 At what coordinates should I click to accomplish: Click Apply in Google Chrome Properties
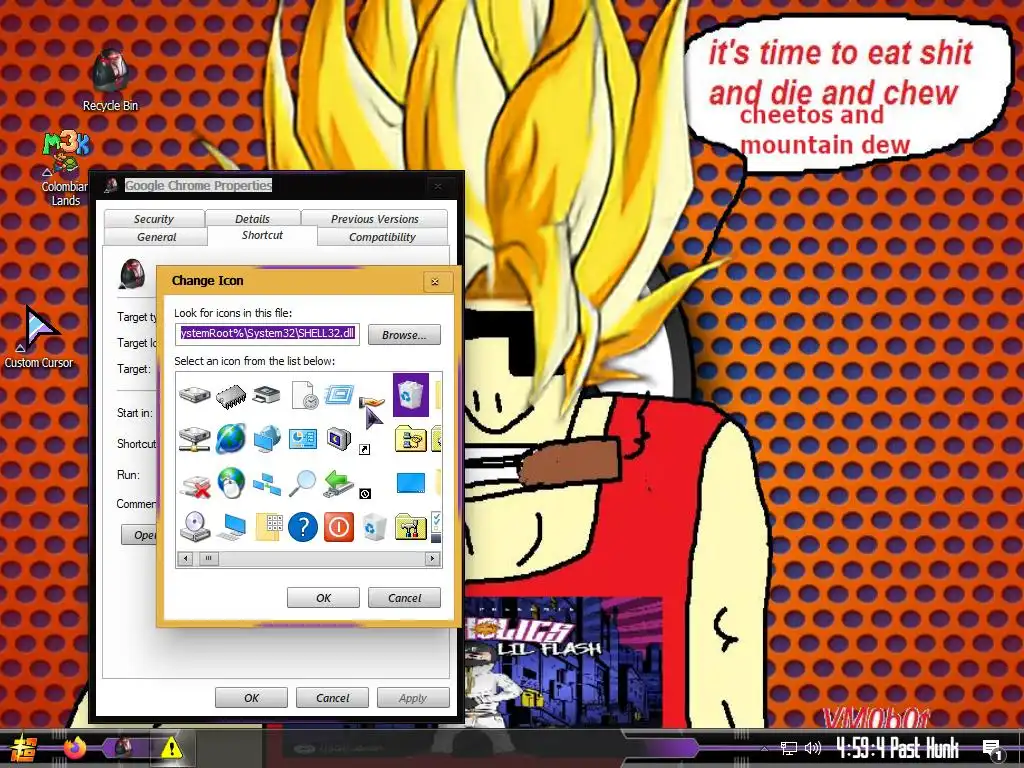click(x=413, y=697)
